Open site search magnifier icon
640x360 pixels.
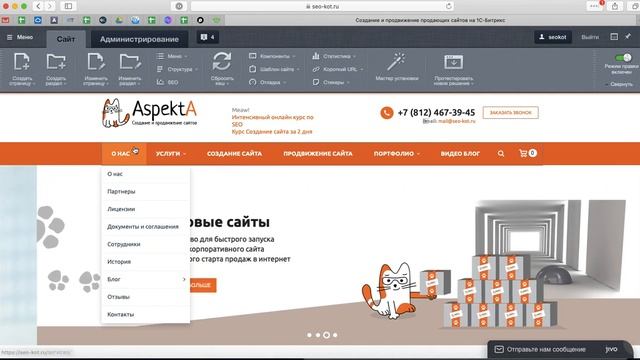coord(501,153)
